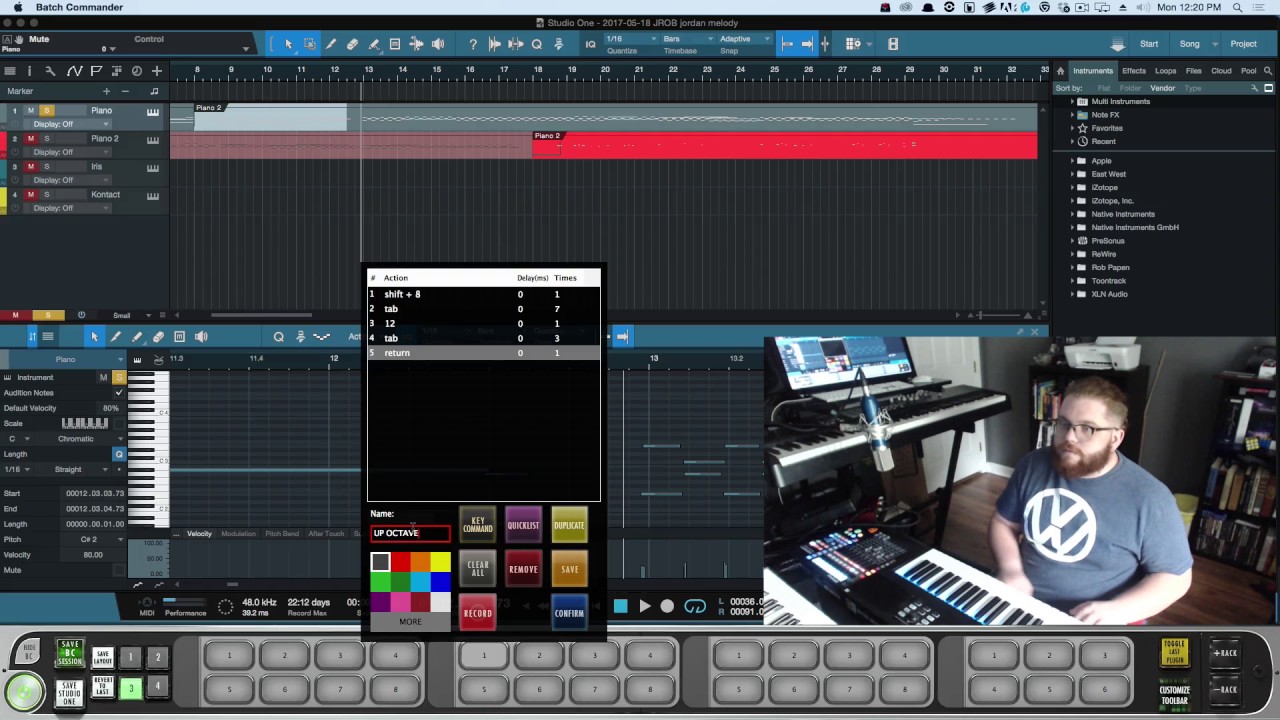This screenshot has height=720, width=1280.
Task: Pick the yellow color swatch
Action: [440, 563]
